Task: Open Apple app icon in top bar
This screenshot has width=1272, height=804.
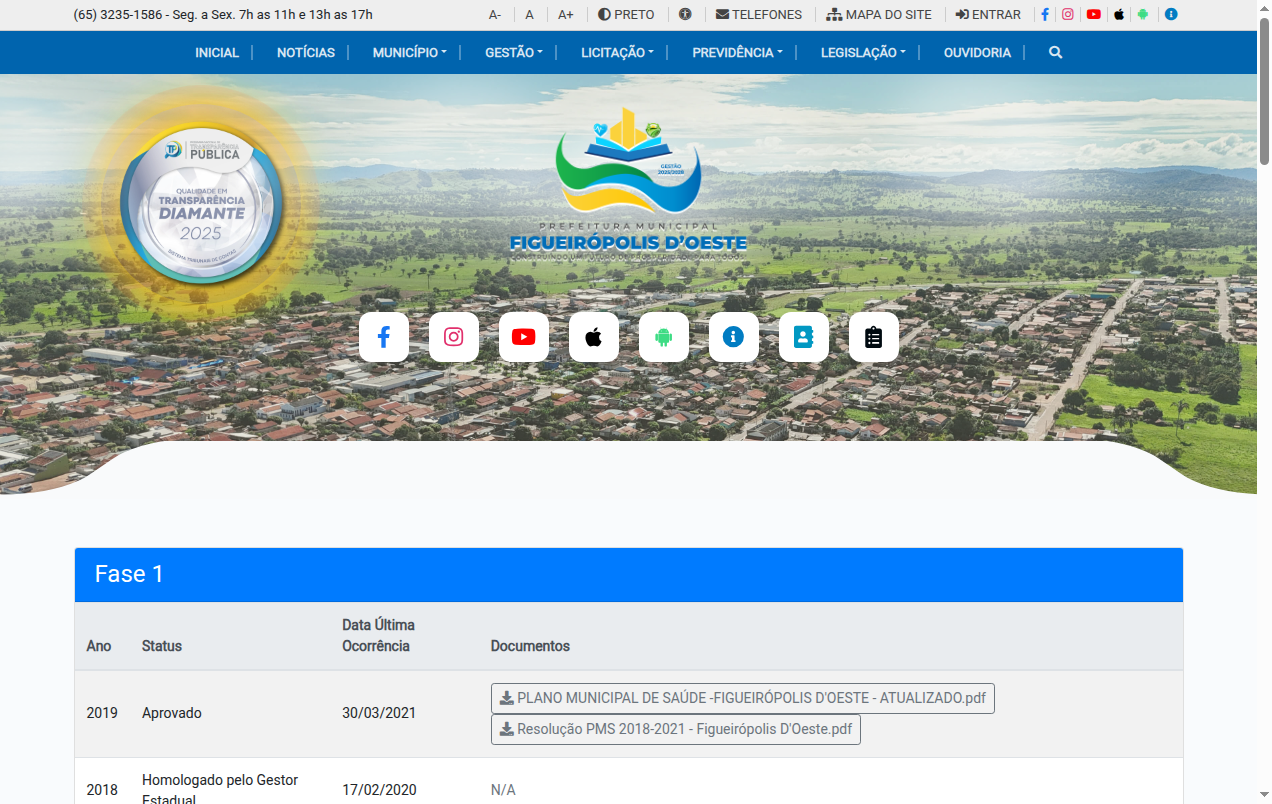Action: tap(1119, 15)
